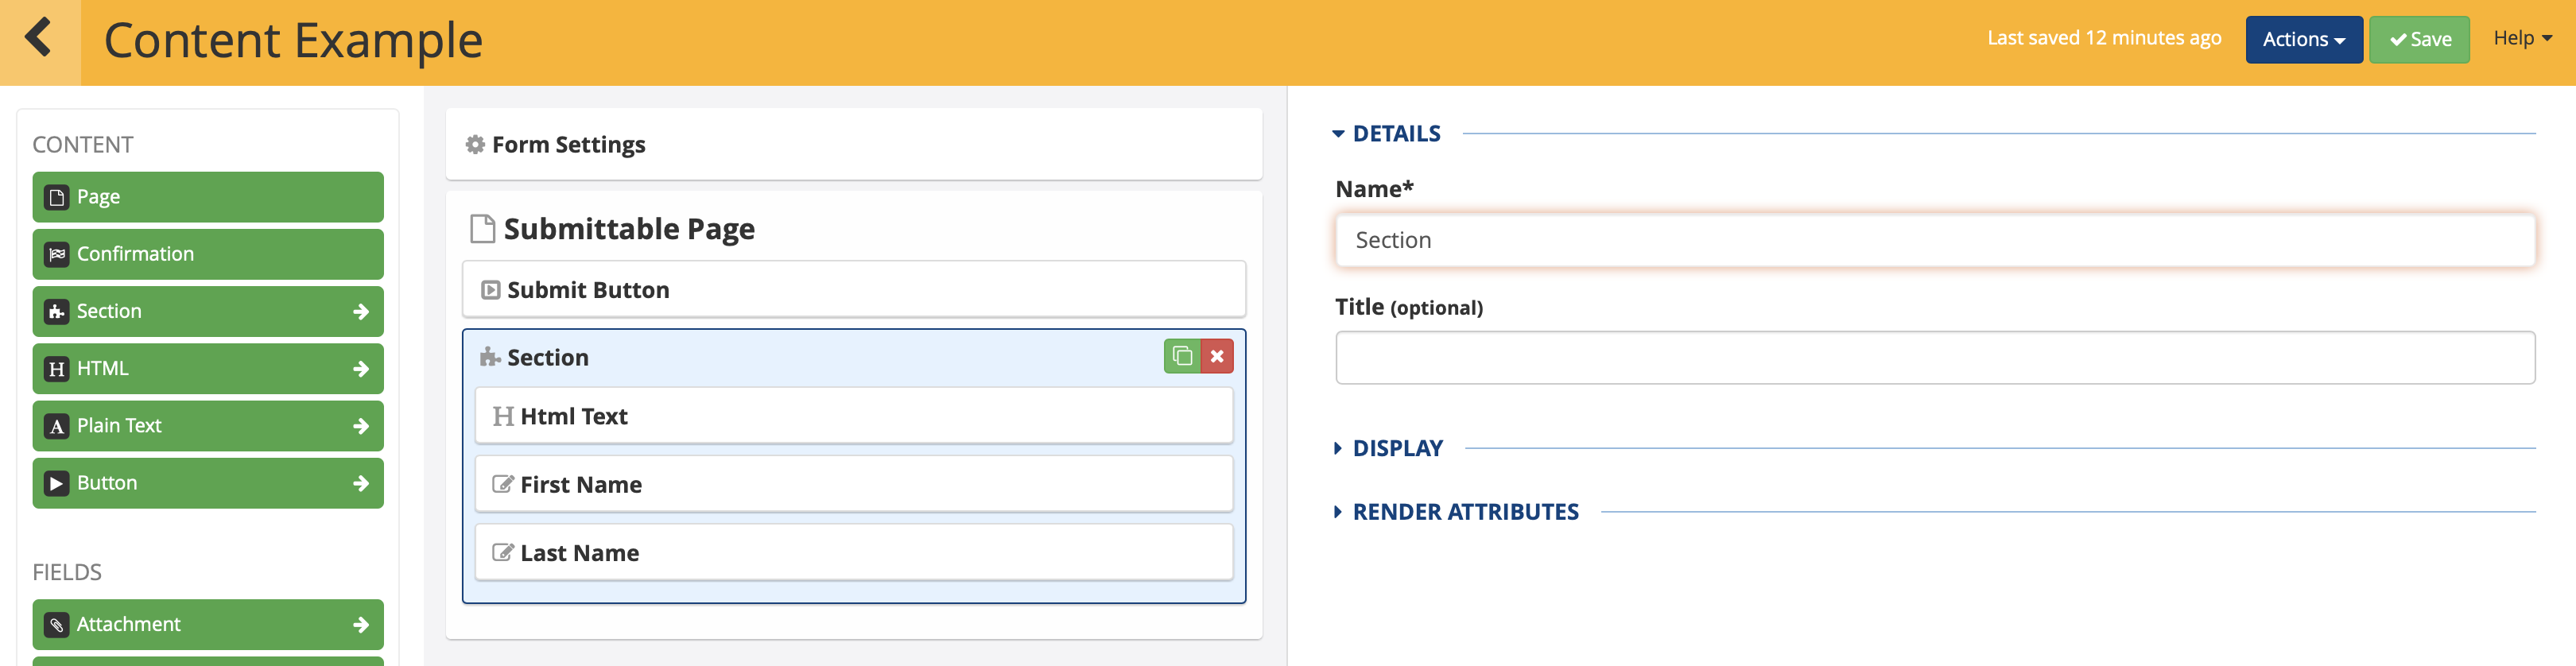Click the Section puzzle icon in canvas
This screenshot has width=2576, height=666.
pos(490,357)
